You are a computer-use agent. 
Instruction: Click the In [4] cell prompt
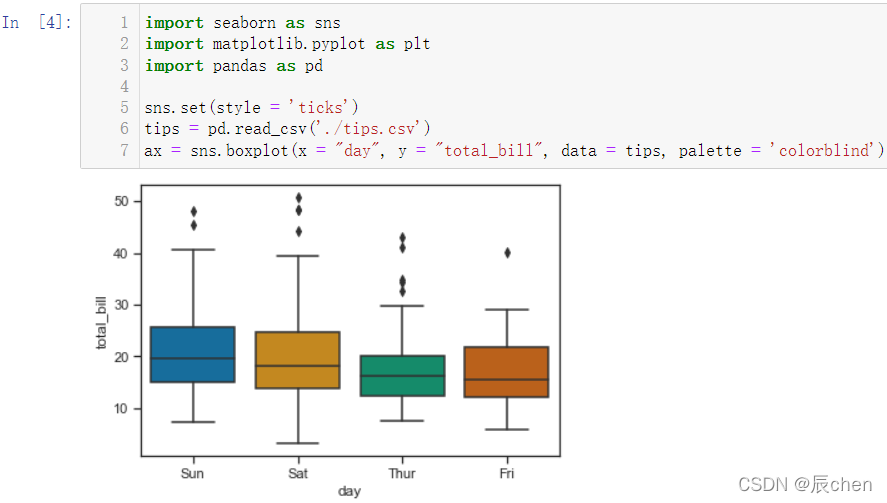(x=37, y=23)
